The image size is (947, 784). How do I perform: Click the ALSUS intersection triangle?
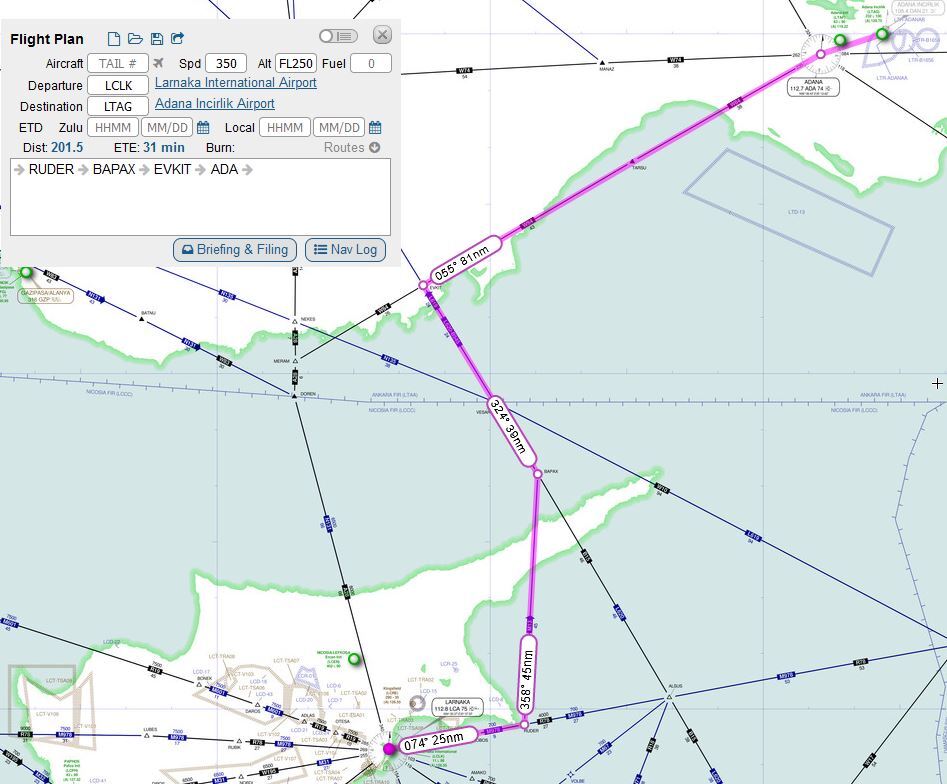(x=669, y=698)
